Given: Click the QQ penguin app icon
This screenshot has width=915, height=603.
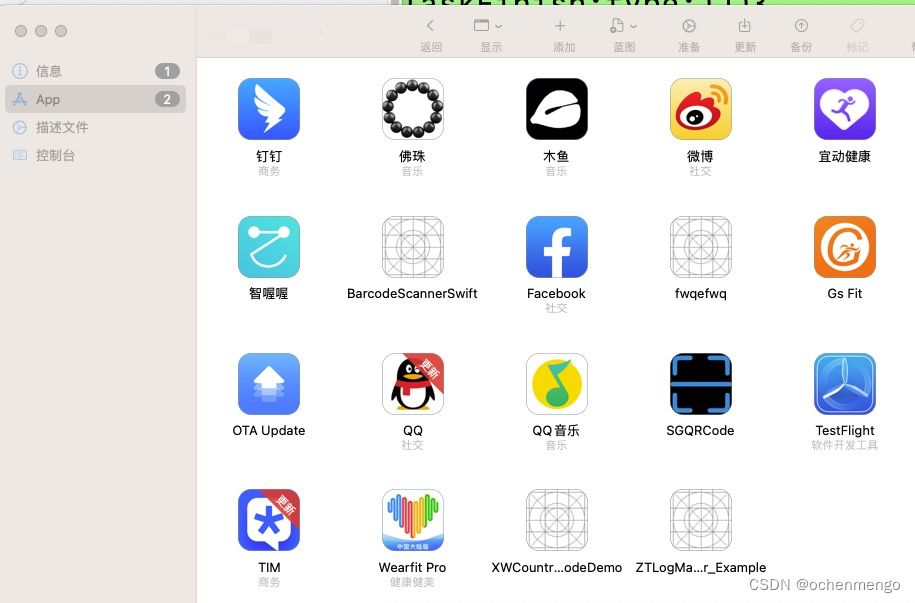Looking at the screenshot, I should coord(413,384).
